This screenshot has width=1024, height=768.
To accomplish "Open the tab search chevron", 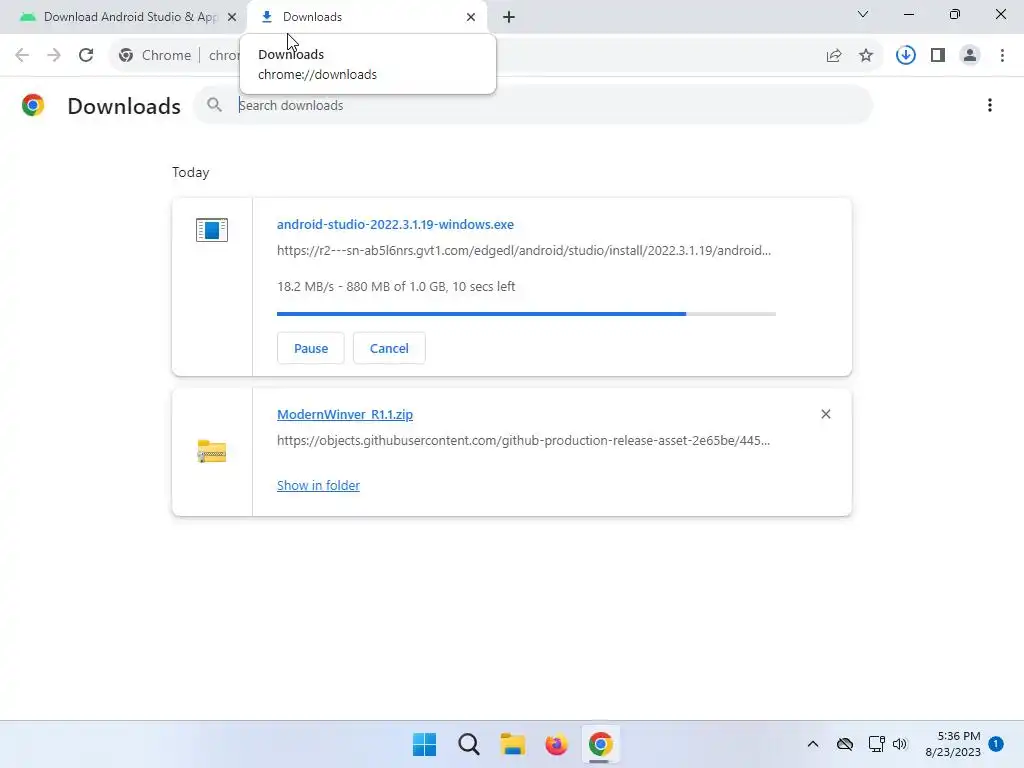I will point(863,14).
